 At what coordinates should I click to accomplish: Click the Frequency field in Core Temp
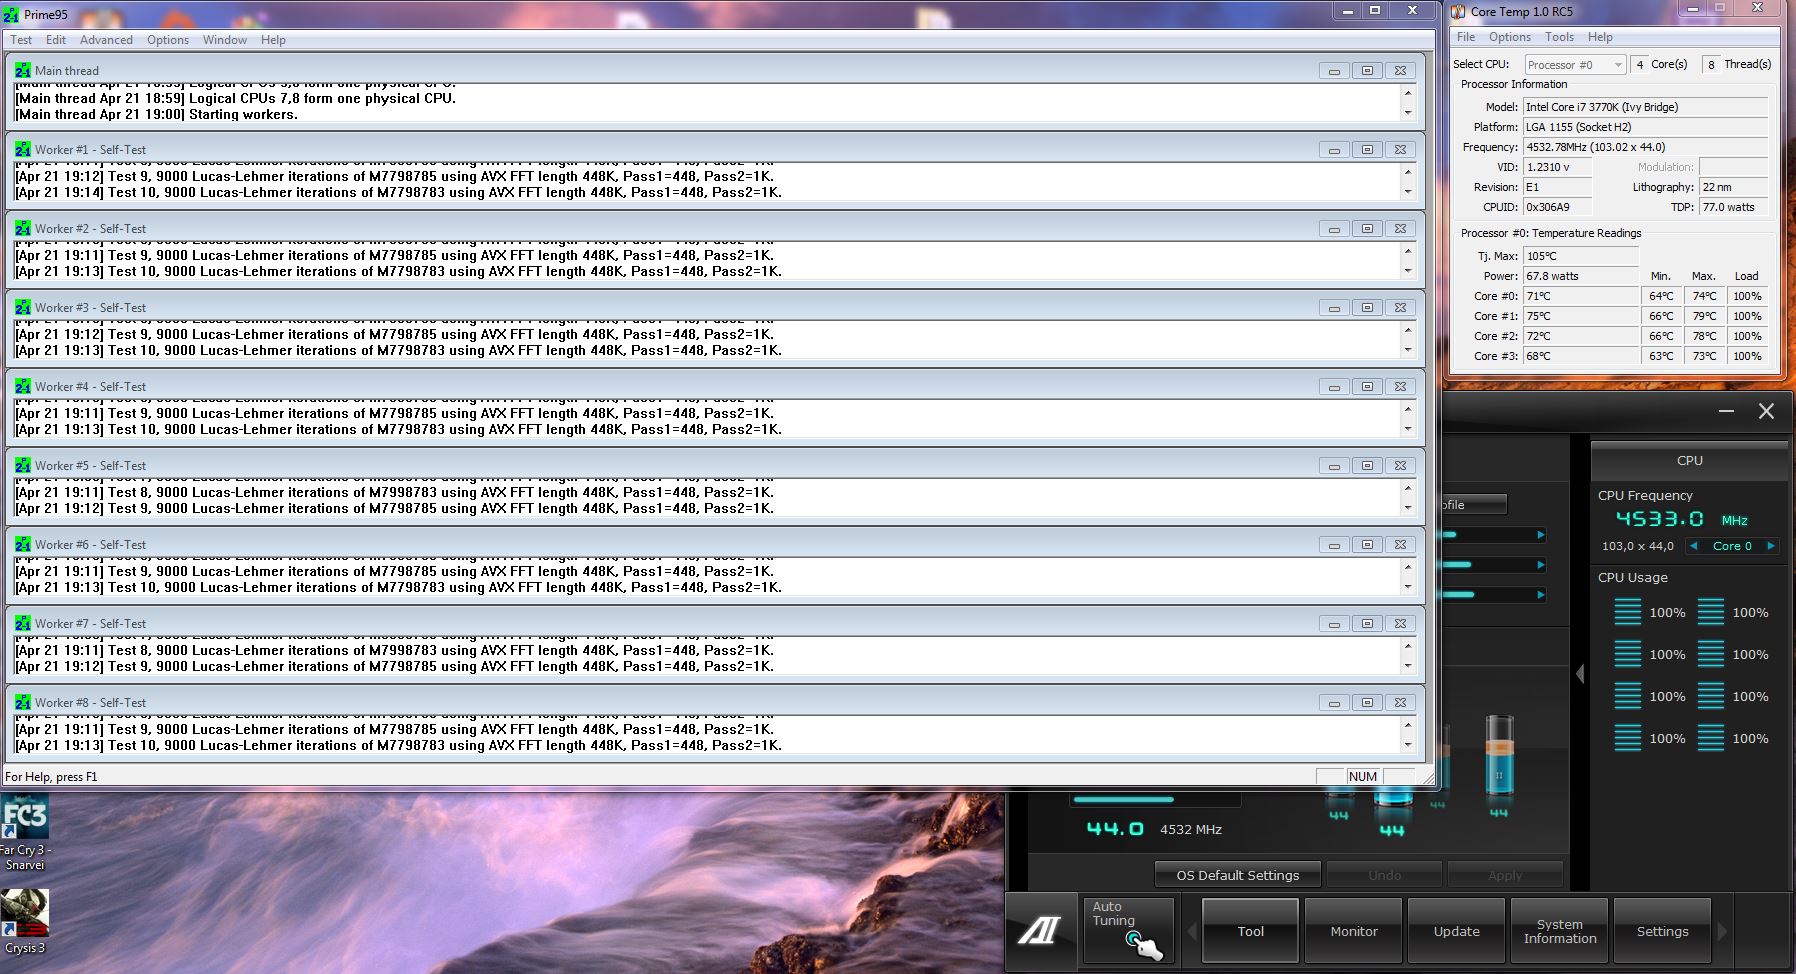1645,147
